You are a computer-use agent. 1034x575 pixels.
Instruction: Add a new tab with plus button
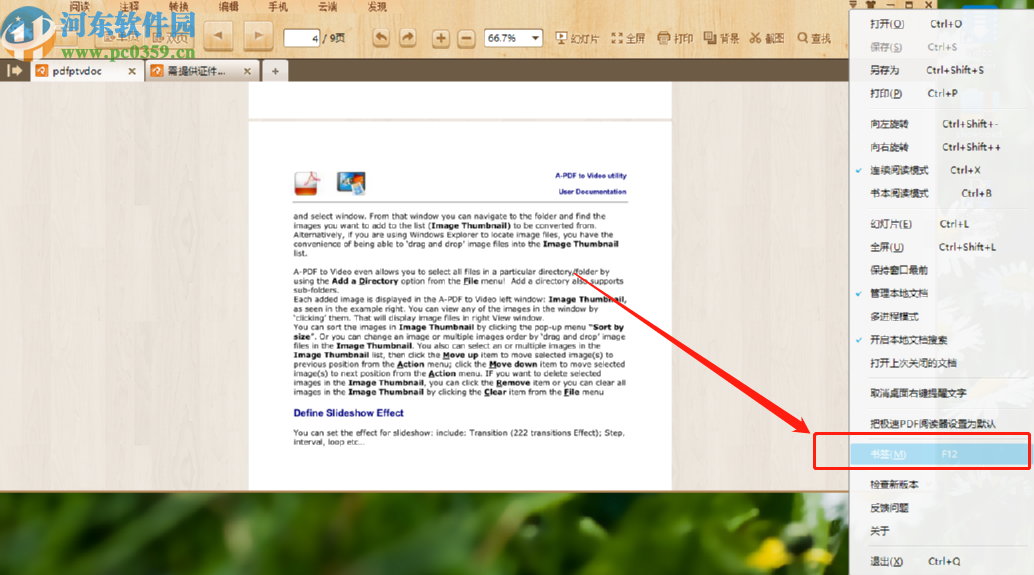point(275,71)
